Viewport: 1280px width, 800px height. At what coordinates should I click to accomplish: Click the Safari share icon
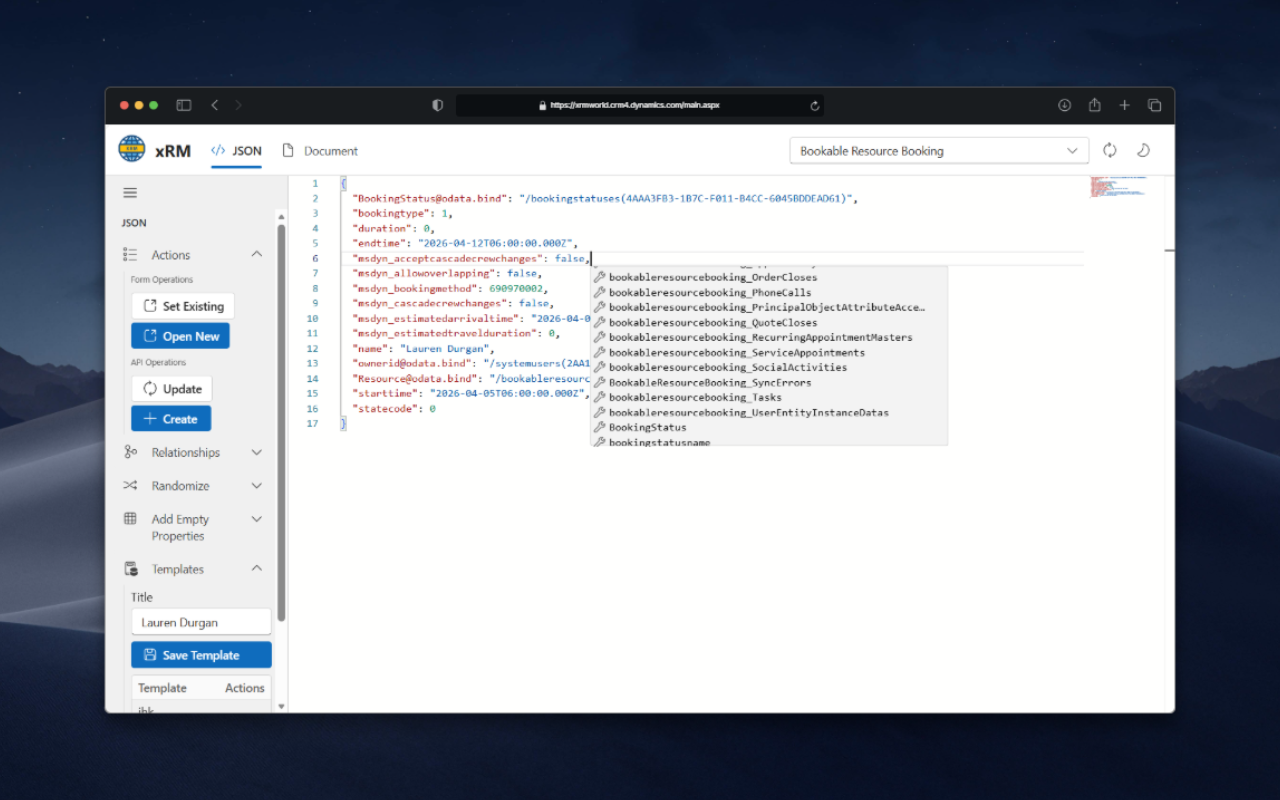[1094, 105]
